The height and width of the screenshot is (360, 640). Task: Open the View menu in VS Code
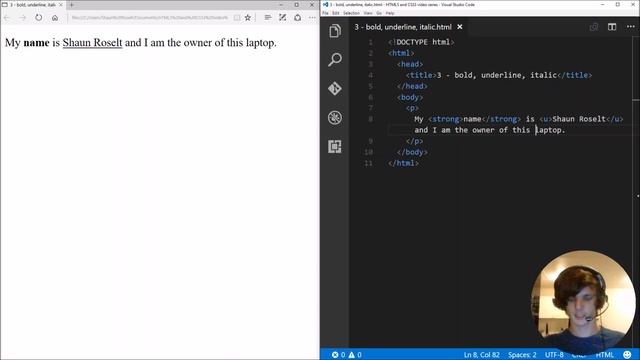click(368, 13)
